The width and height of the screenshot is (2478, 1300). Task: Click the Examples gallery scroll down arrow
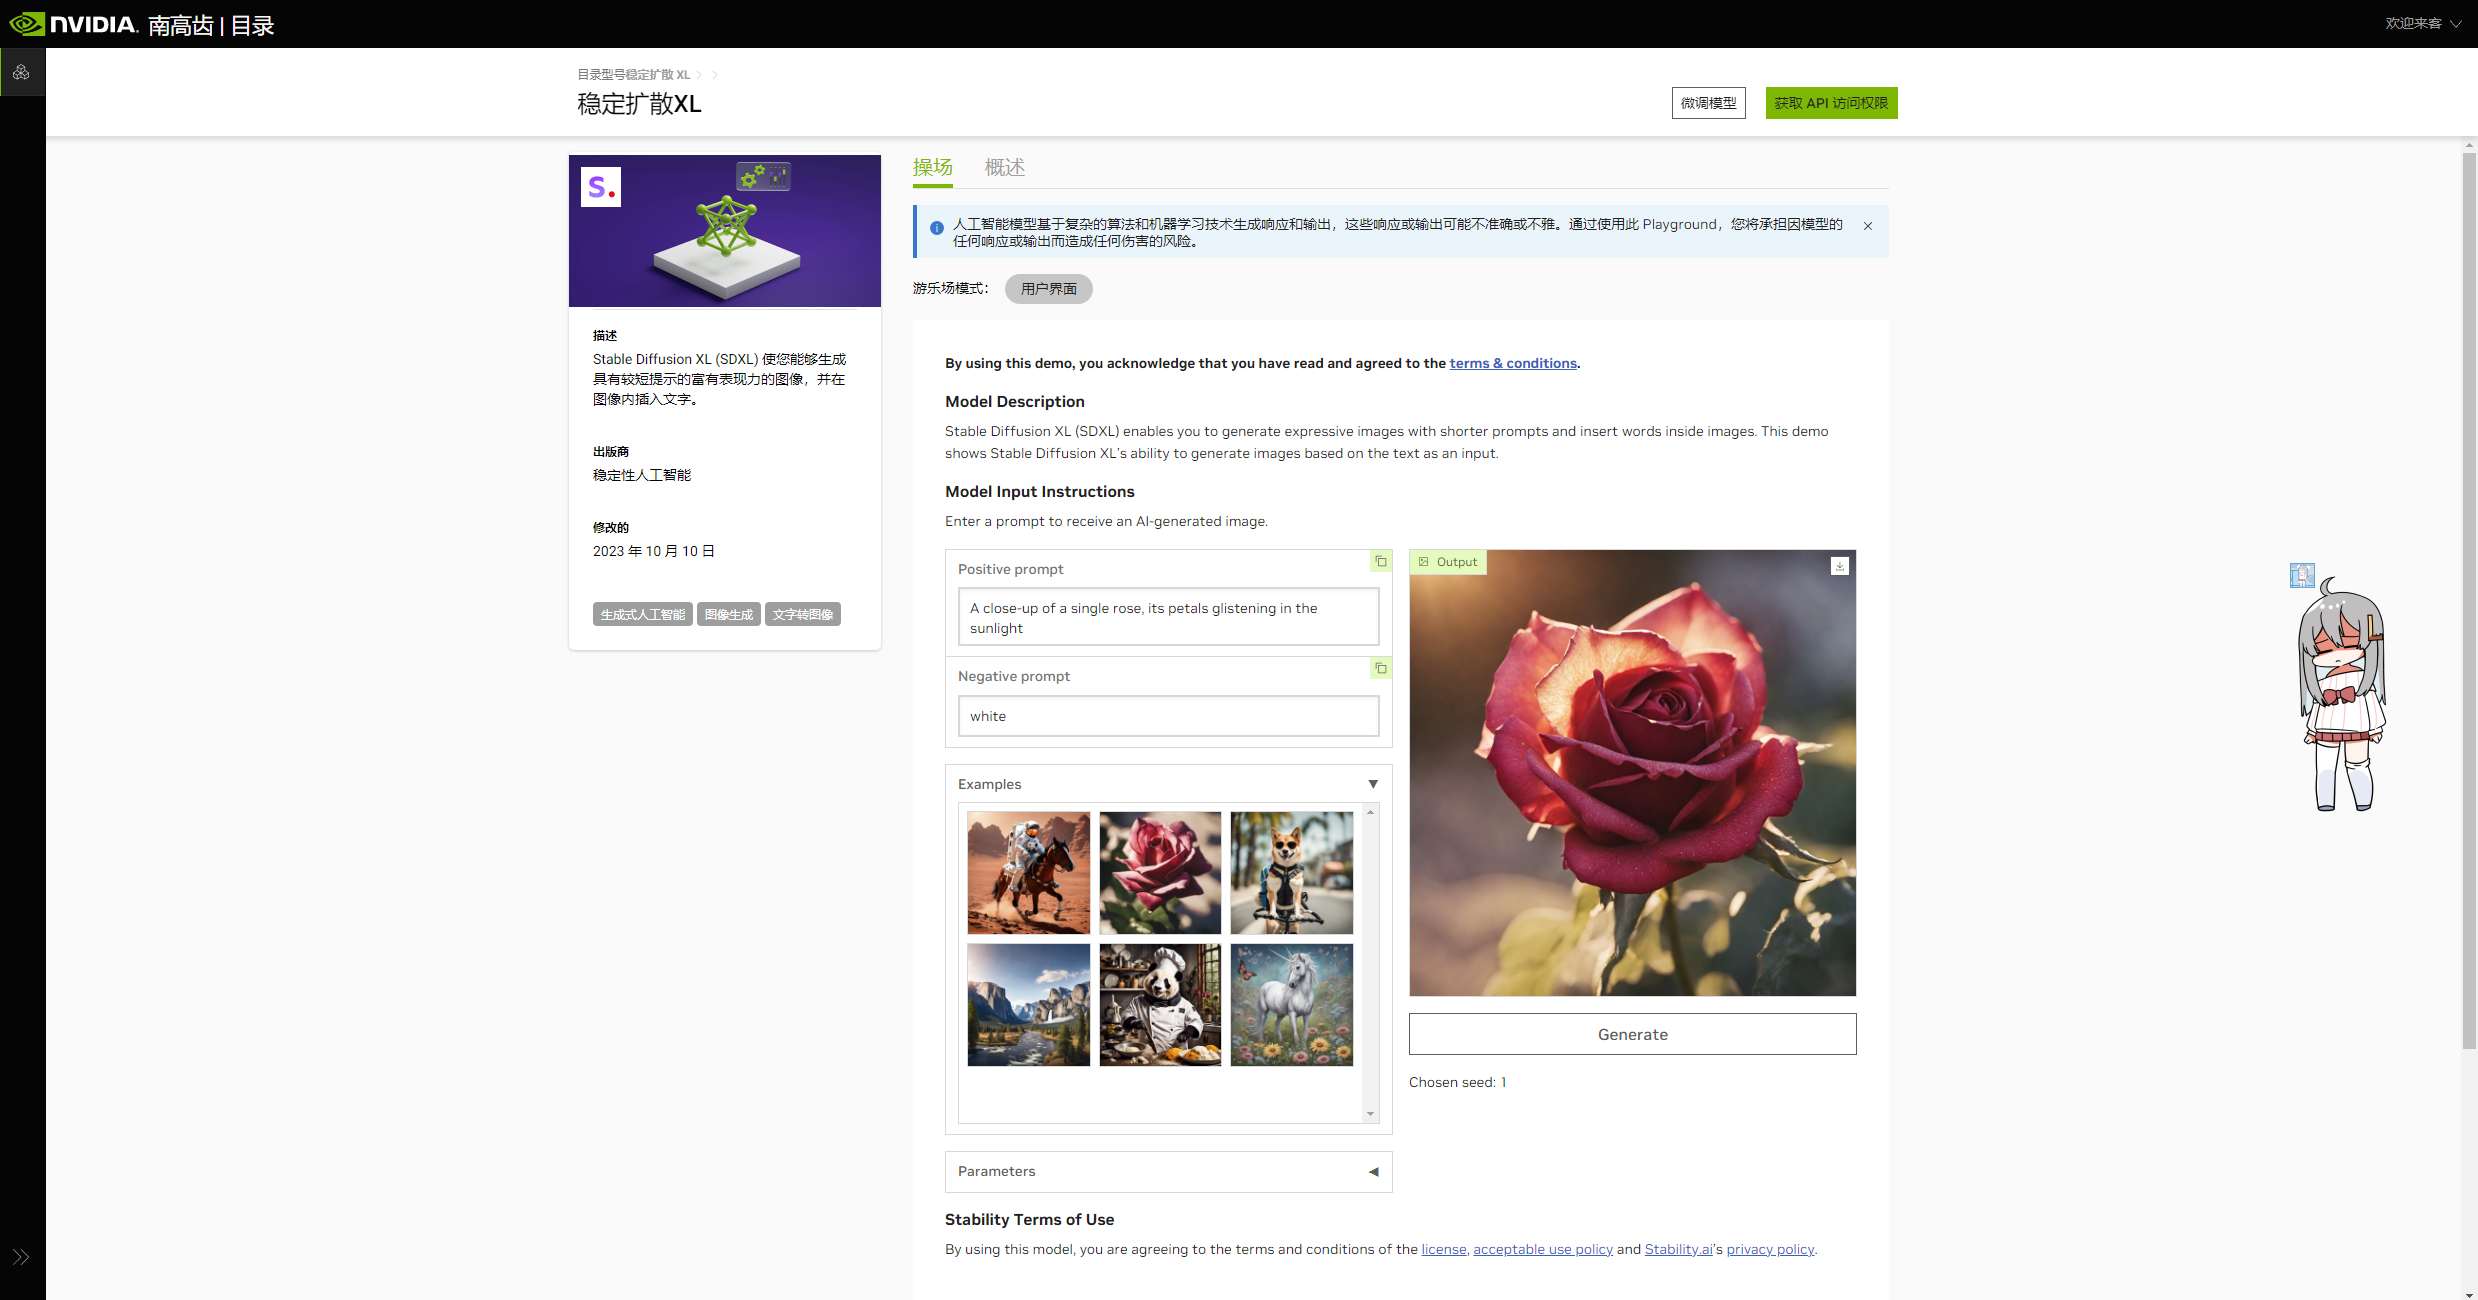click(1370, 1114)
